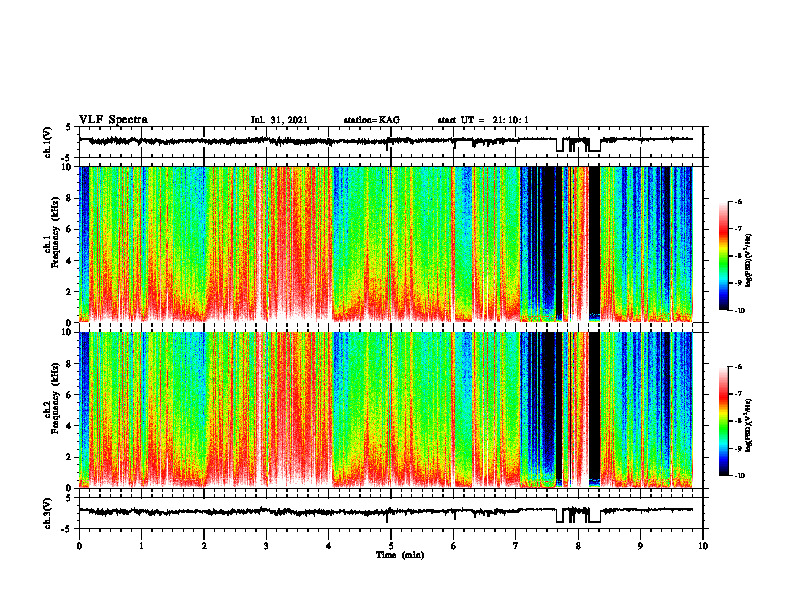The height and width of the screenshot is (612, 792).
Task: Click the 'VLF Spectra' plot title
Action: coord(113,120)
